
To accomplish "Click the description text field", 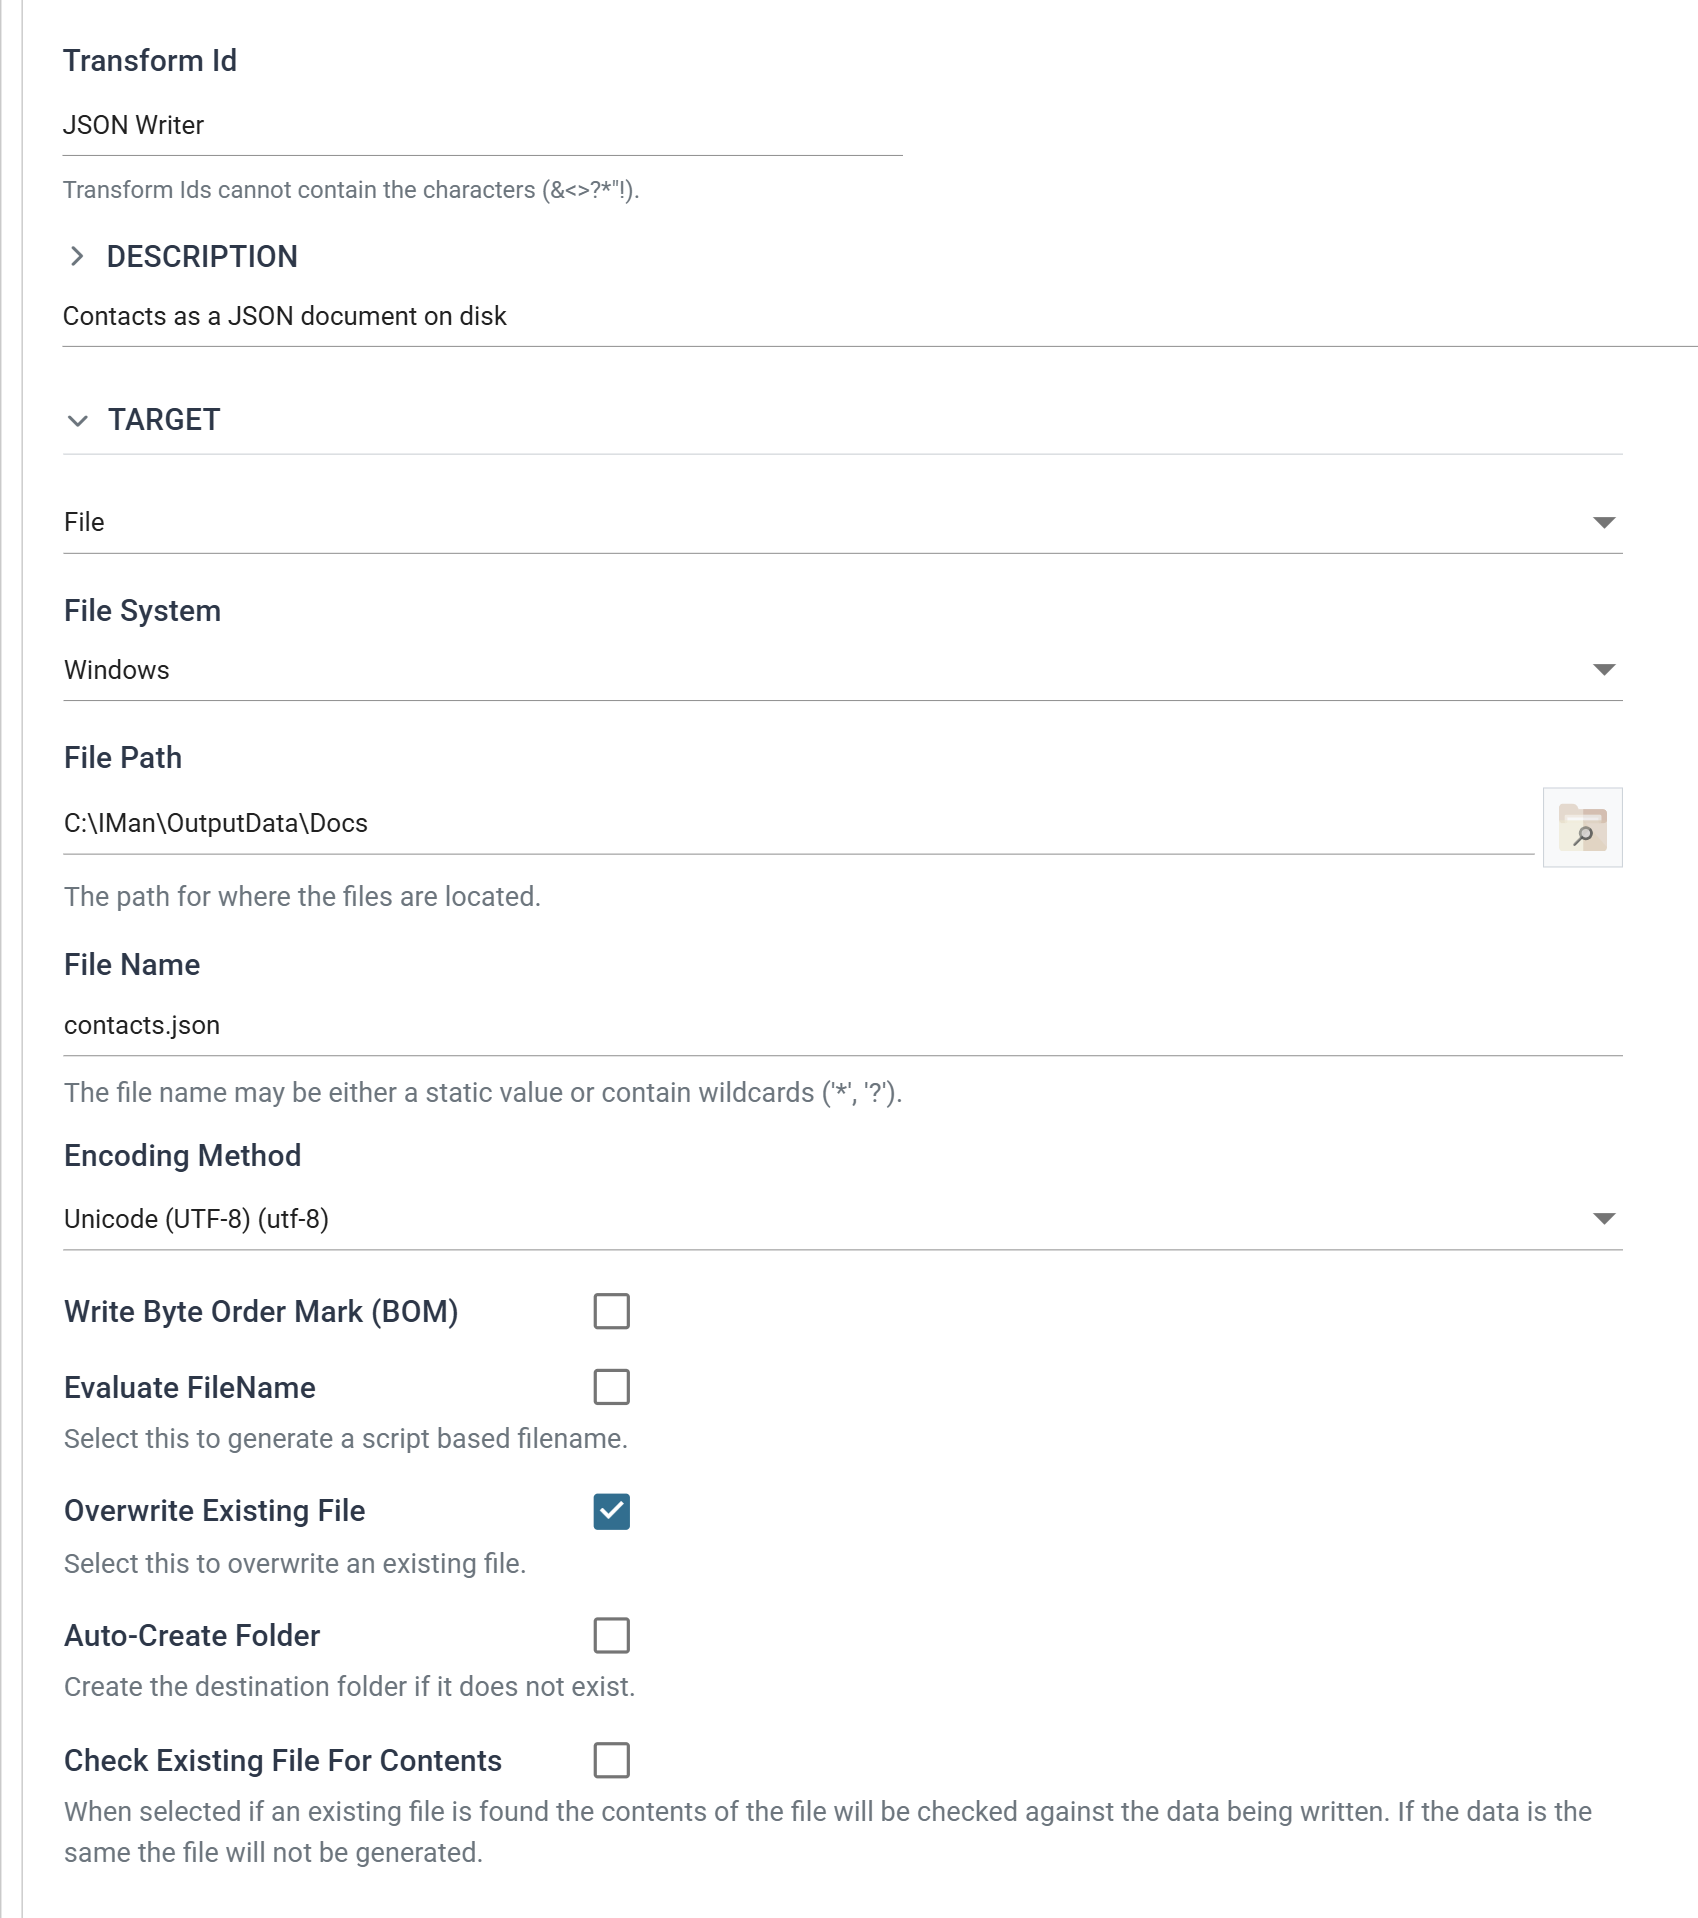I will 880,317.
